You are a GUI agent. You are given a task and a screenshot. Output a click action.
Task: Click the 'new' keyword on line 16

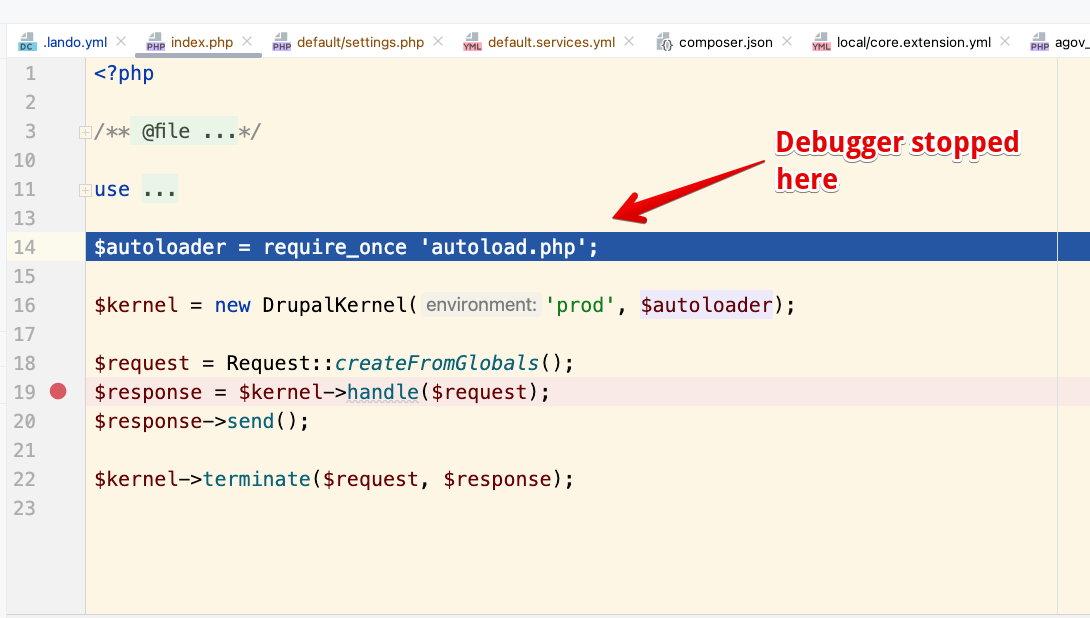pyautogui.click(x=232, y=305)
